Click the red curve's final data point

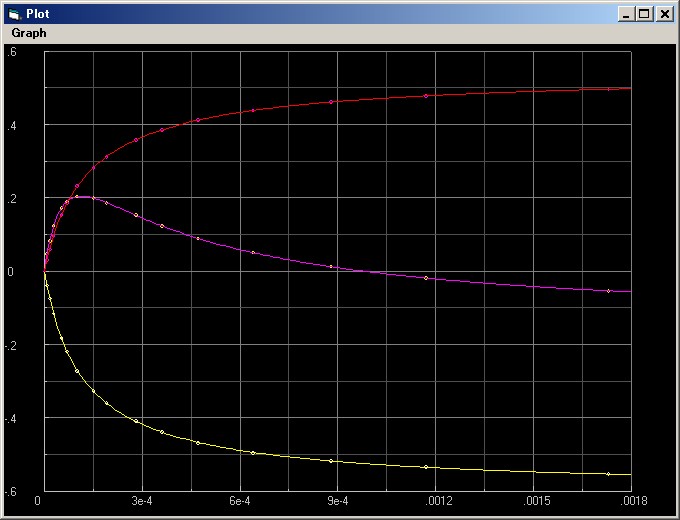tap(608, 89)
